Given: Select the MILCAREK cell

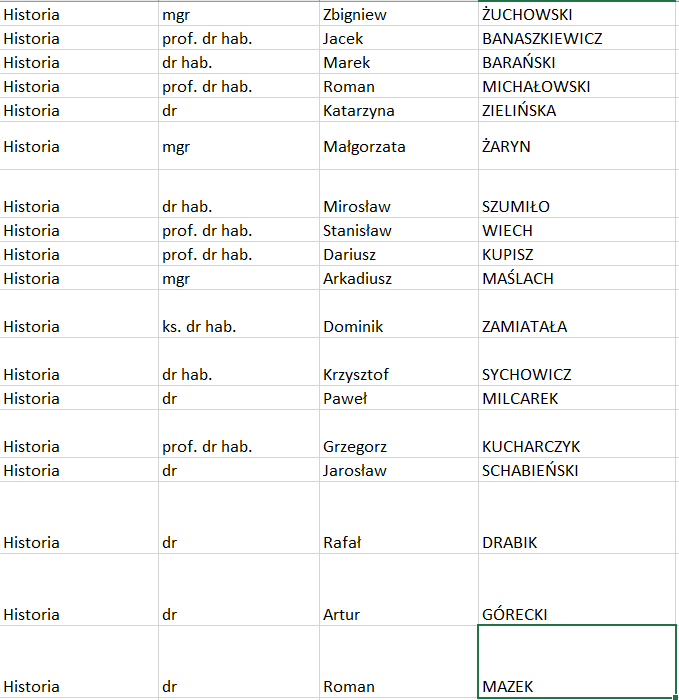Looking at the screenshot, I should [x=520, y=399].
